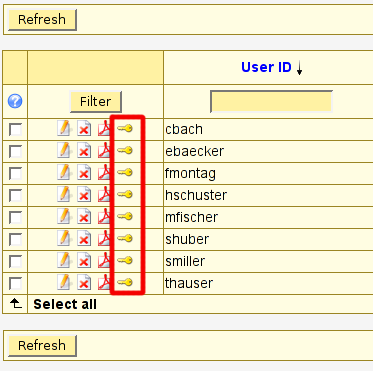Edit user mfischer with the pencil icon
Screen dimensions: 373x371
pos(64,217)
